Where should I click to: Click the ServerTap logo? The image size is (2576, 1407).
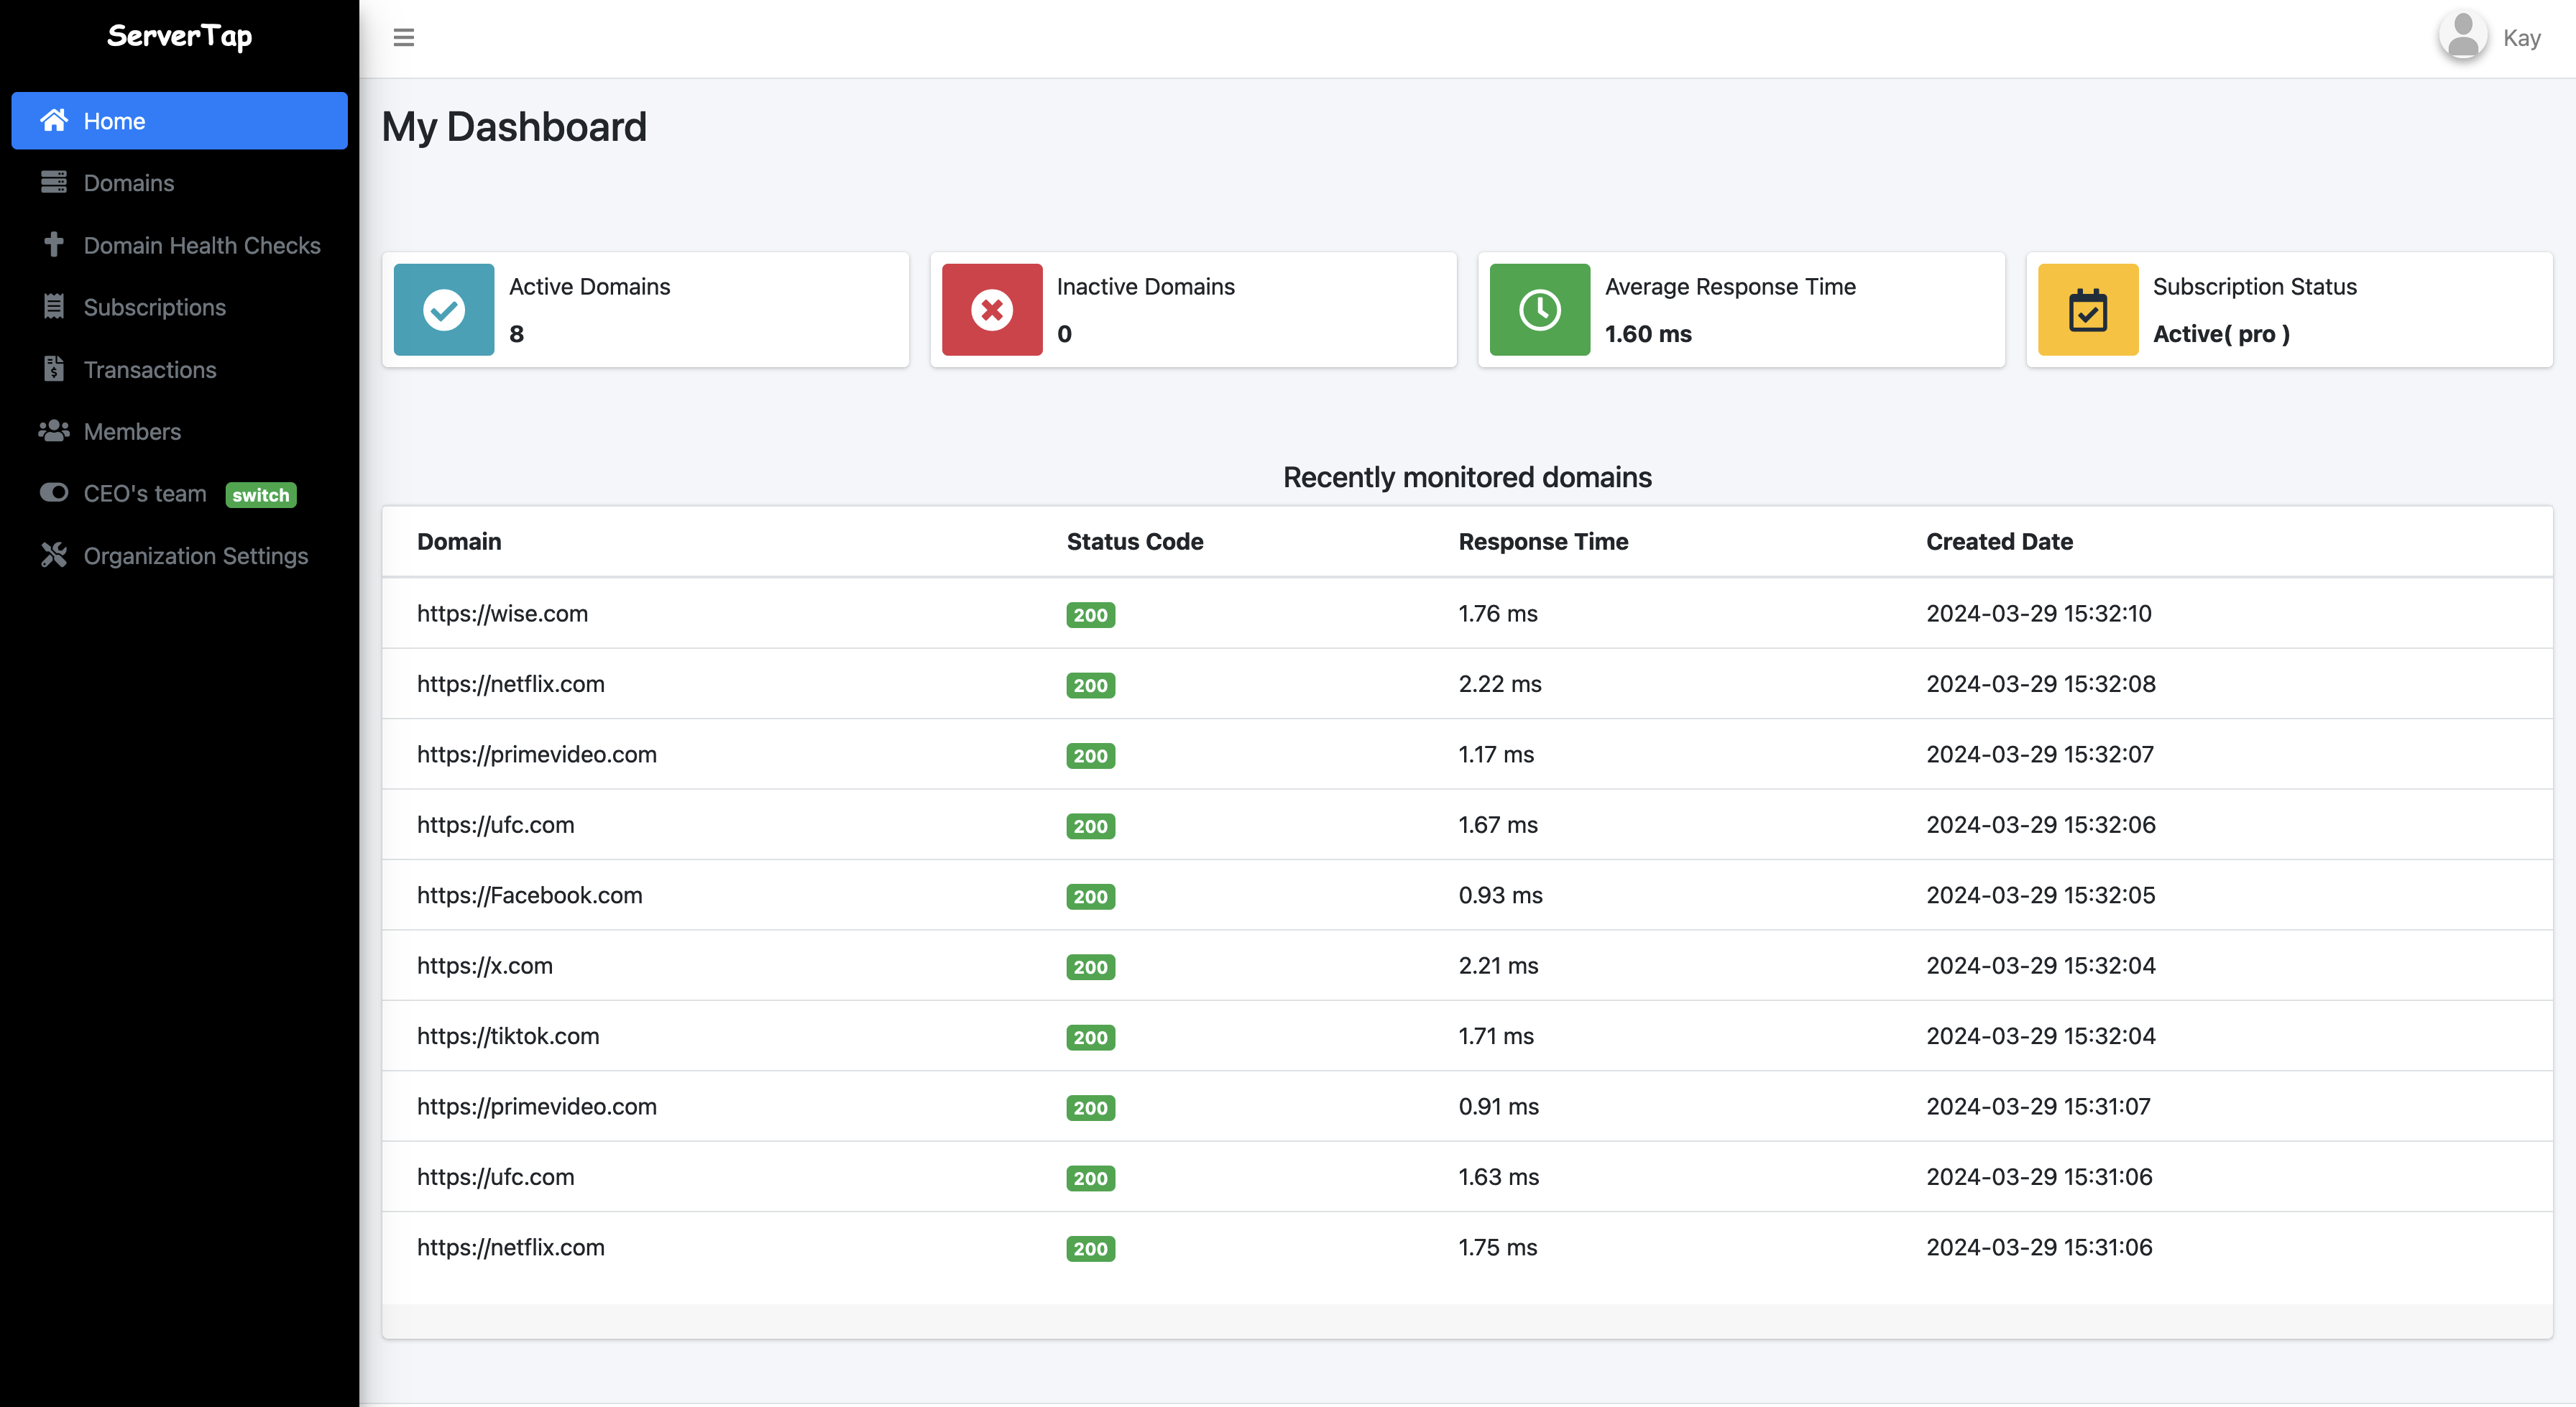tap(180, 37)
